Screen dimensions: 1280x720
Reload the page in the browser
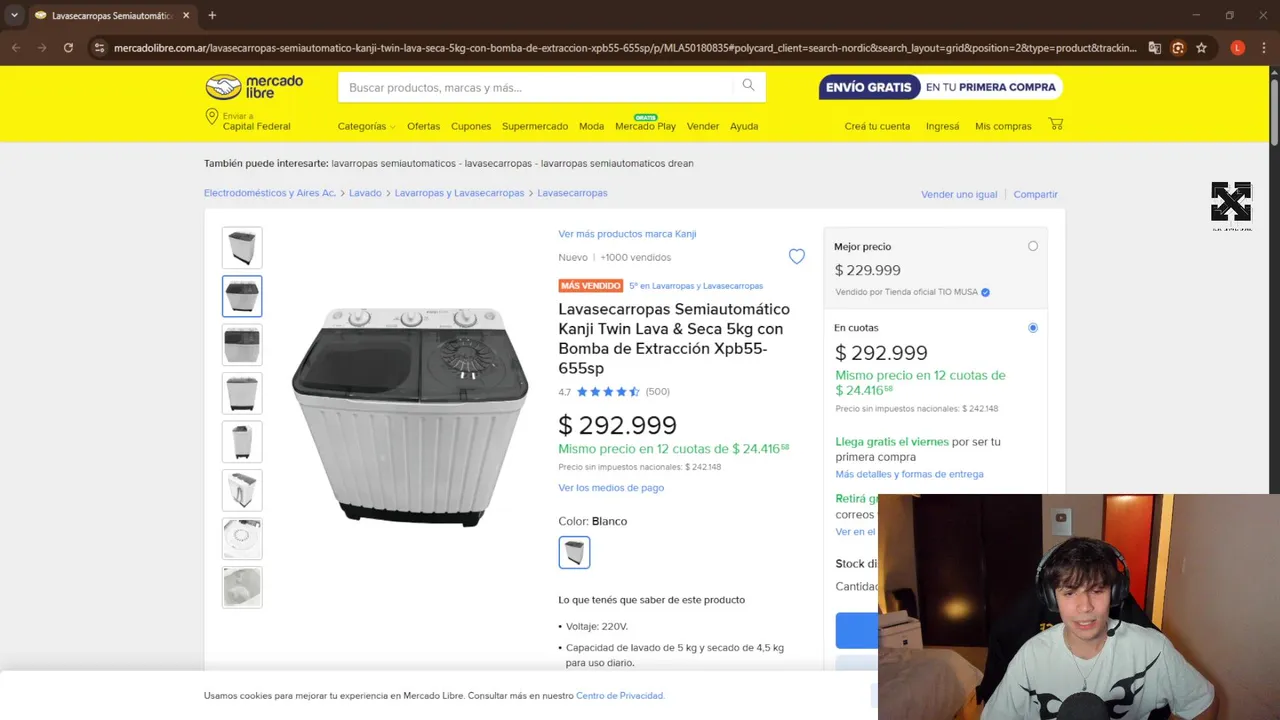point(68,47)
